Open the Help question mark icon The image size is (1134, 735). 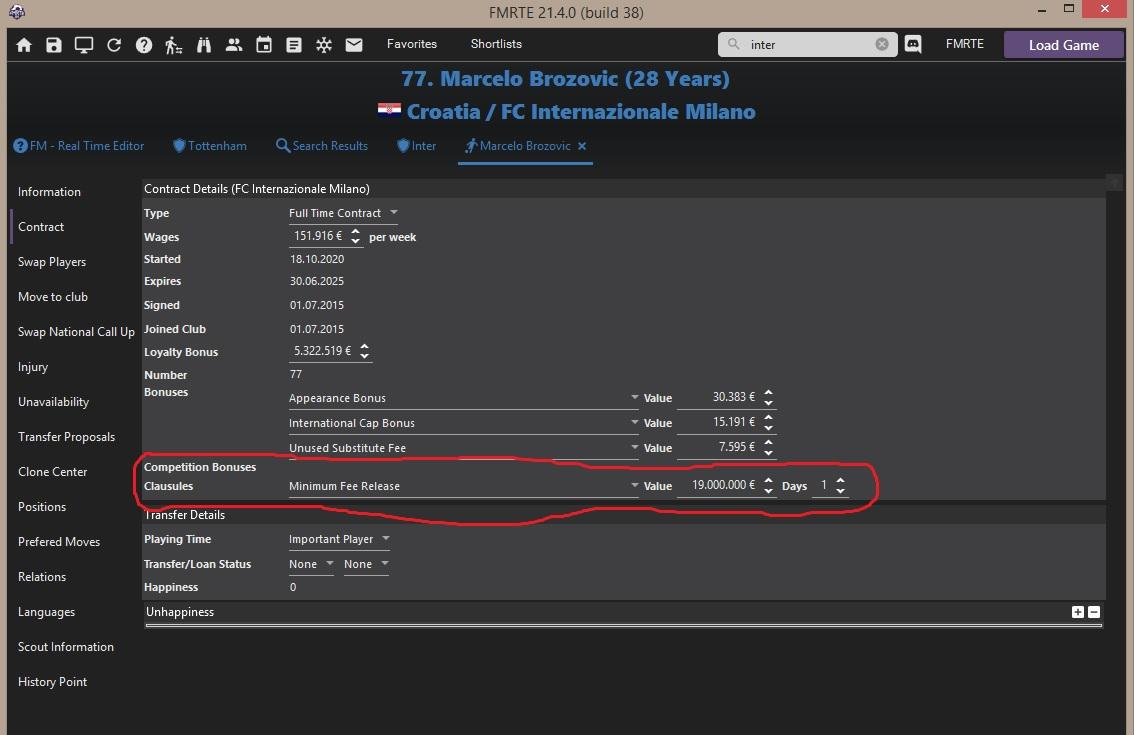coord(144,45)
